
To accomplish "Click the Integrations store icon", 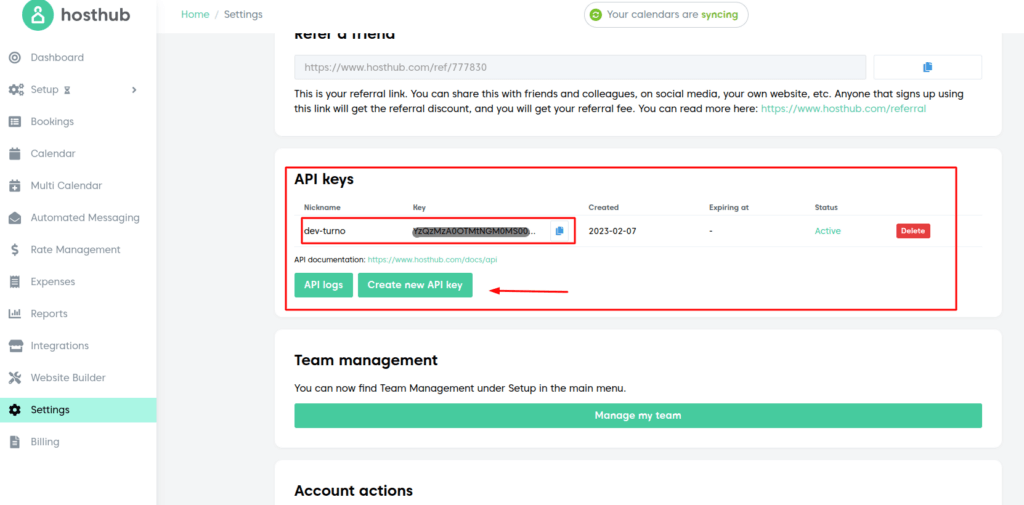I will click(14, 346).
